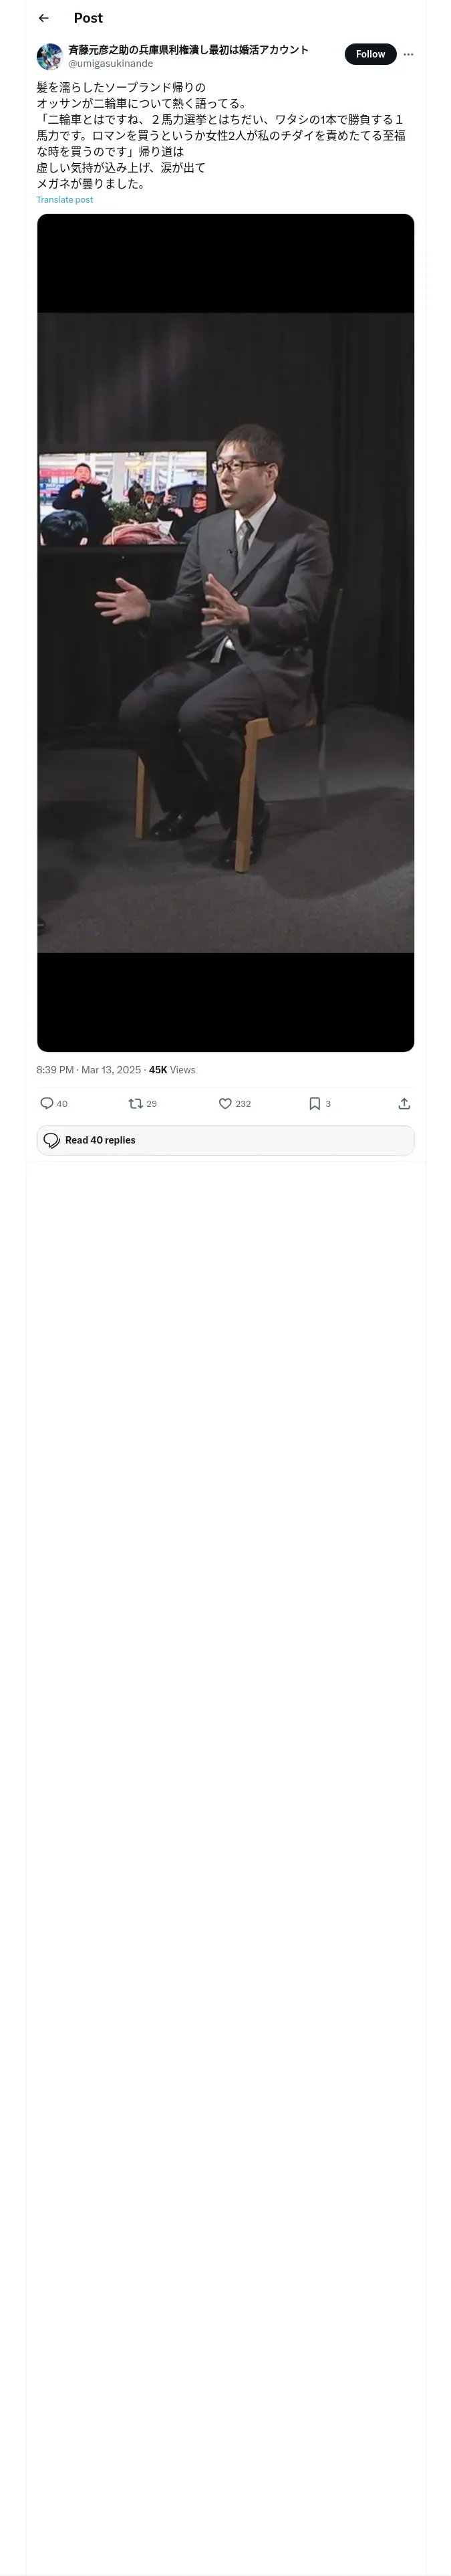
Task: Play the embedded video of the seated man
Action: [225, 632]
